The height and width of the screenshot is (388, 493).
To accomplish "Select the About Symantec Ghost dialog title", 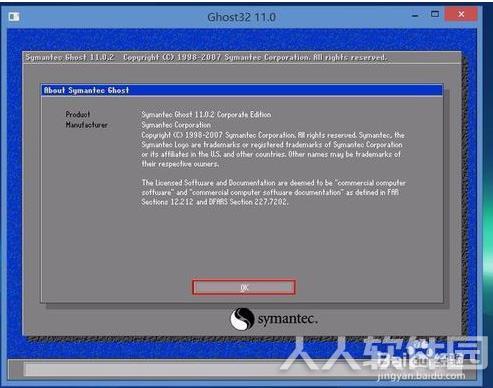I will (86, 90).
